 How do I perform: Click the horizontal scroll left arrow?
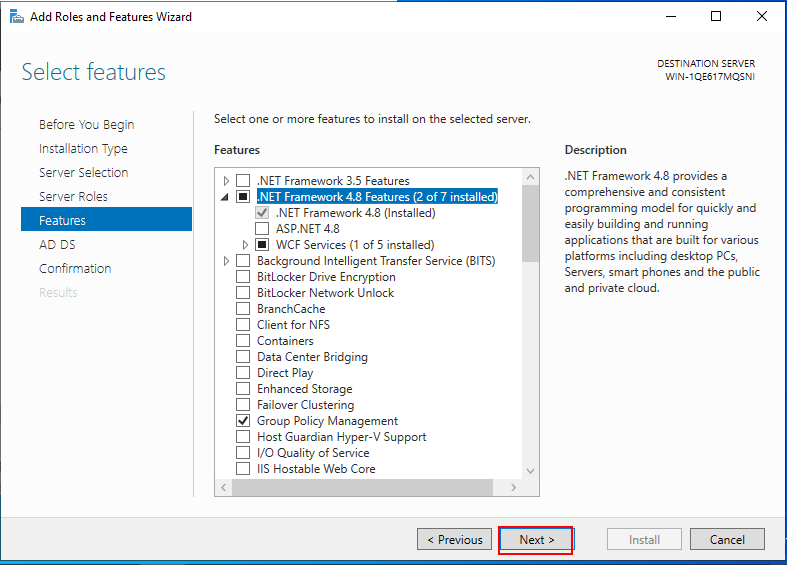click(x=223, y=487)
